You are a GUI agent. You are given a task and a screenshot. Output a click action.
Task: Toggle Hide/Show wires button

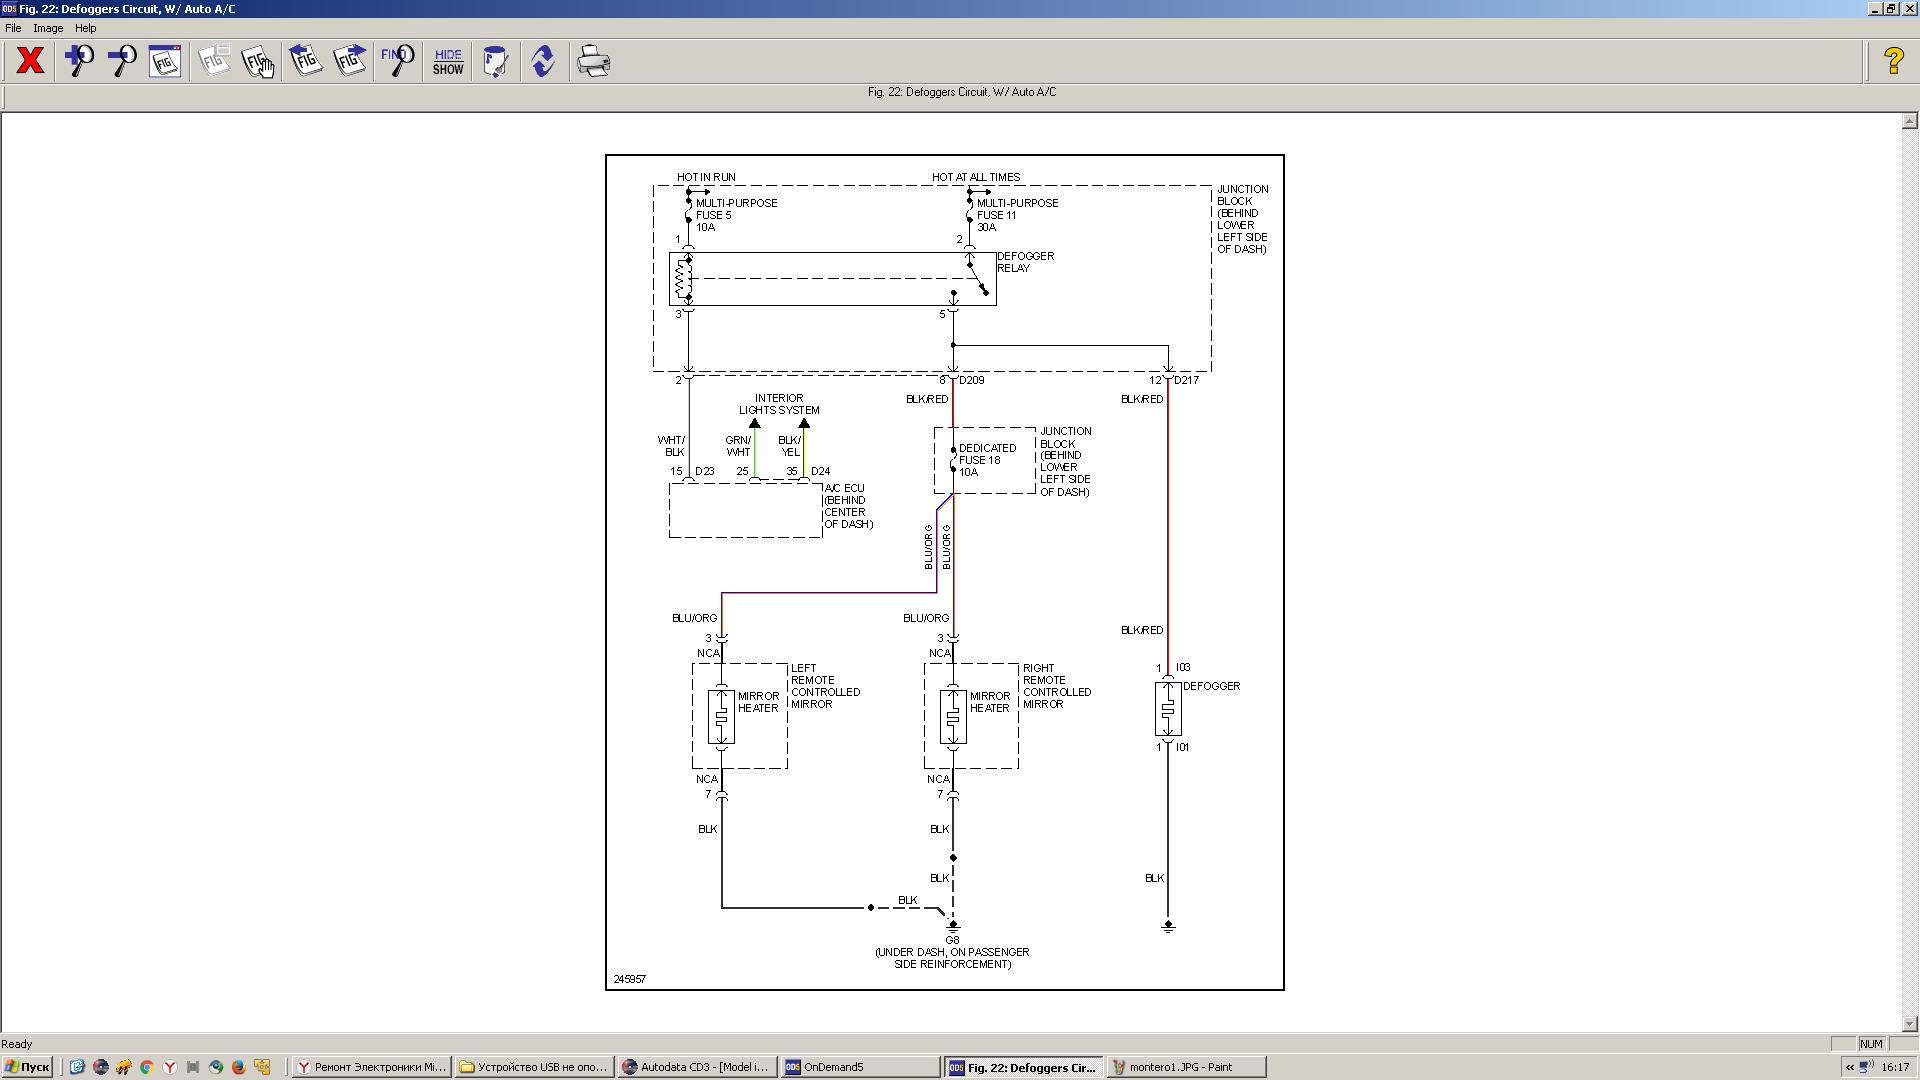[448, 61]
